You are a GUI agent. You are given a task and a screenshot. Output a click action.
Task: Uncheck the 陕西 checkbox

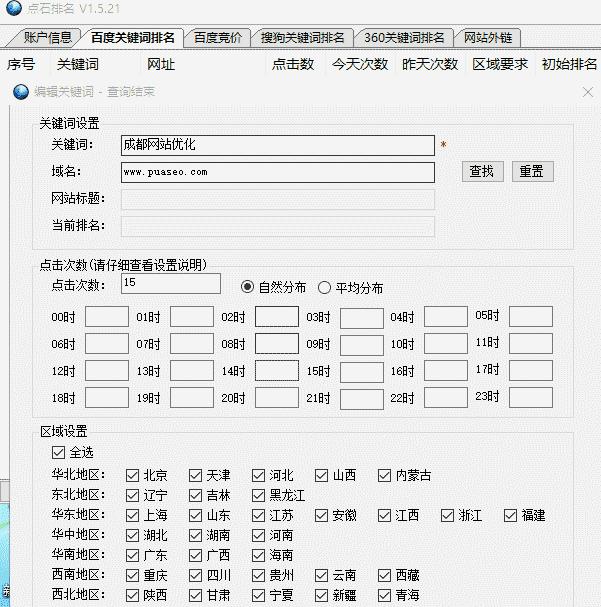tap(132, 595)
